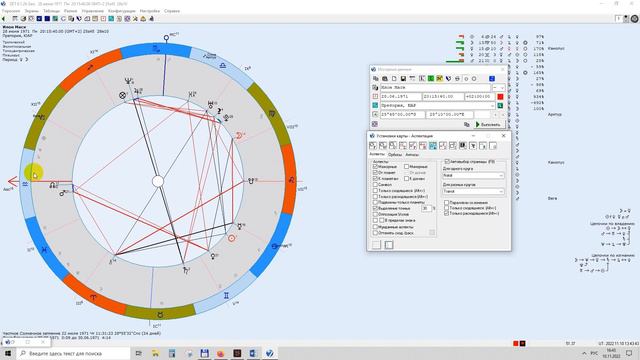Click the first icon in aspect settings toolbar
The image size is (640, 360).
pos(373,145)
